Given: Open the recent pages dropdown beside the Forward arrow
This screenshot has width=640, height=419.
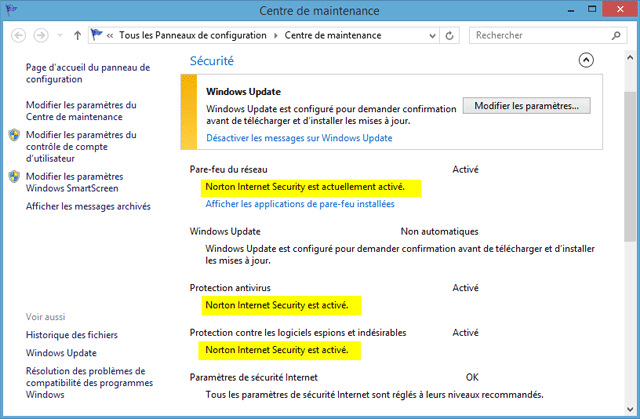Looking at the screenshot, I should point(60,35).
